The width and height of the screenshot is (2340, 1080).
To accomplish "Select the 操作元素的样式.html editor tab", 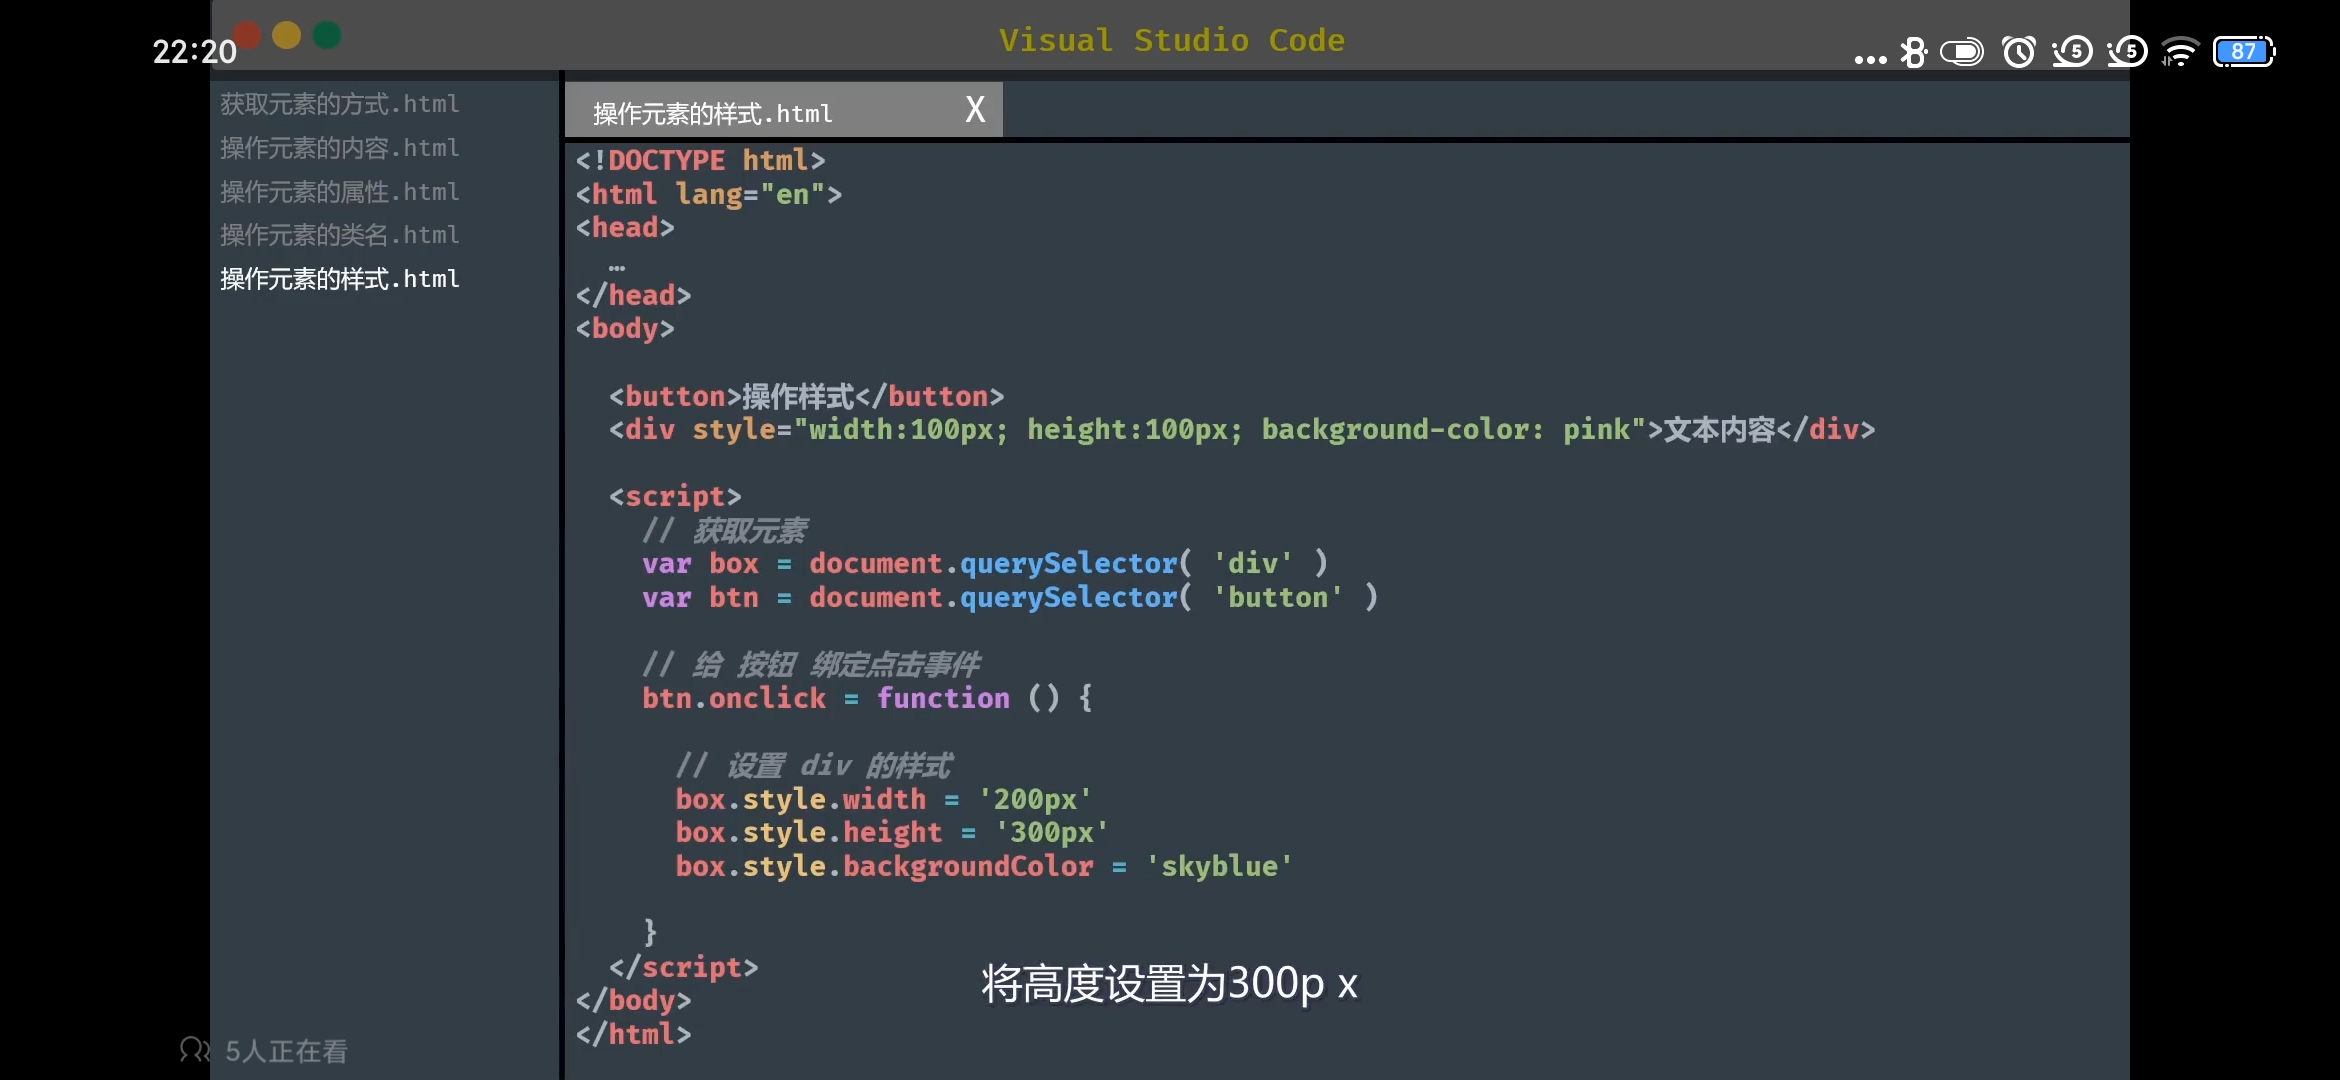I will coord(712,114).
